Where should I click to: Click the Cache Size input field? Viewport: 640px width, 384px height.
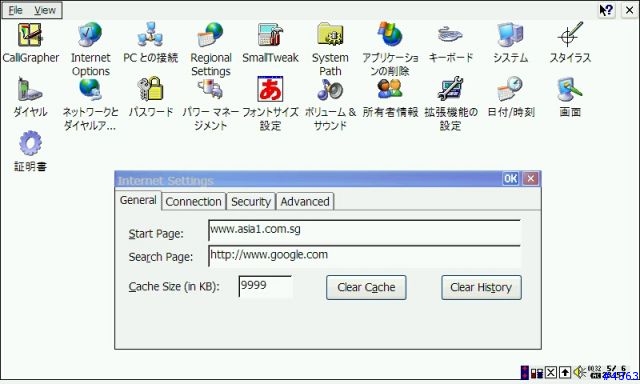point(265,286)
